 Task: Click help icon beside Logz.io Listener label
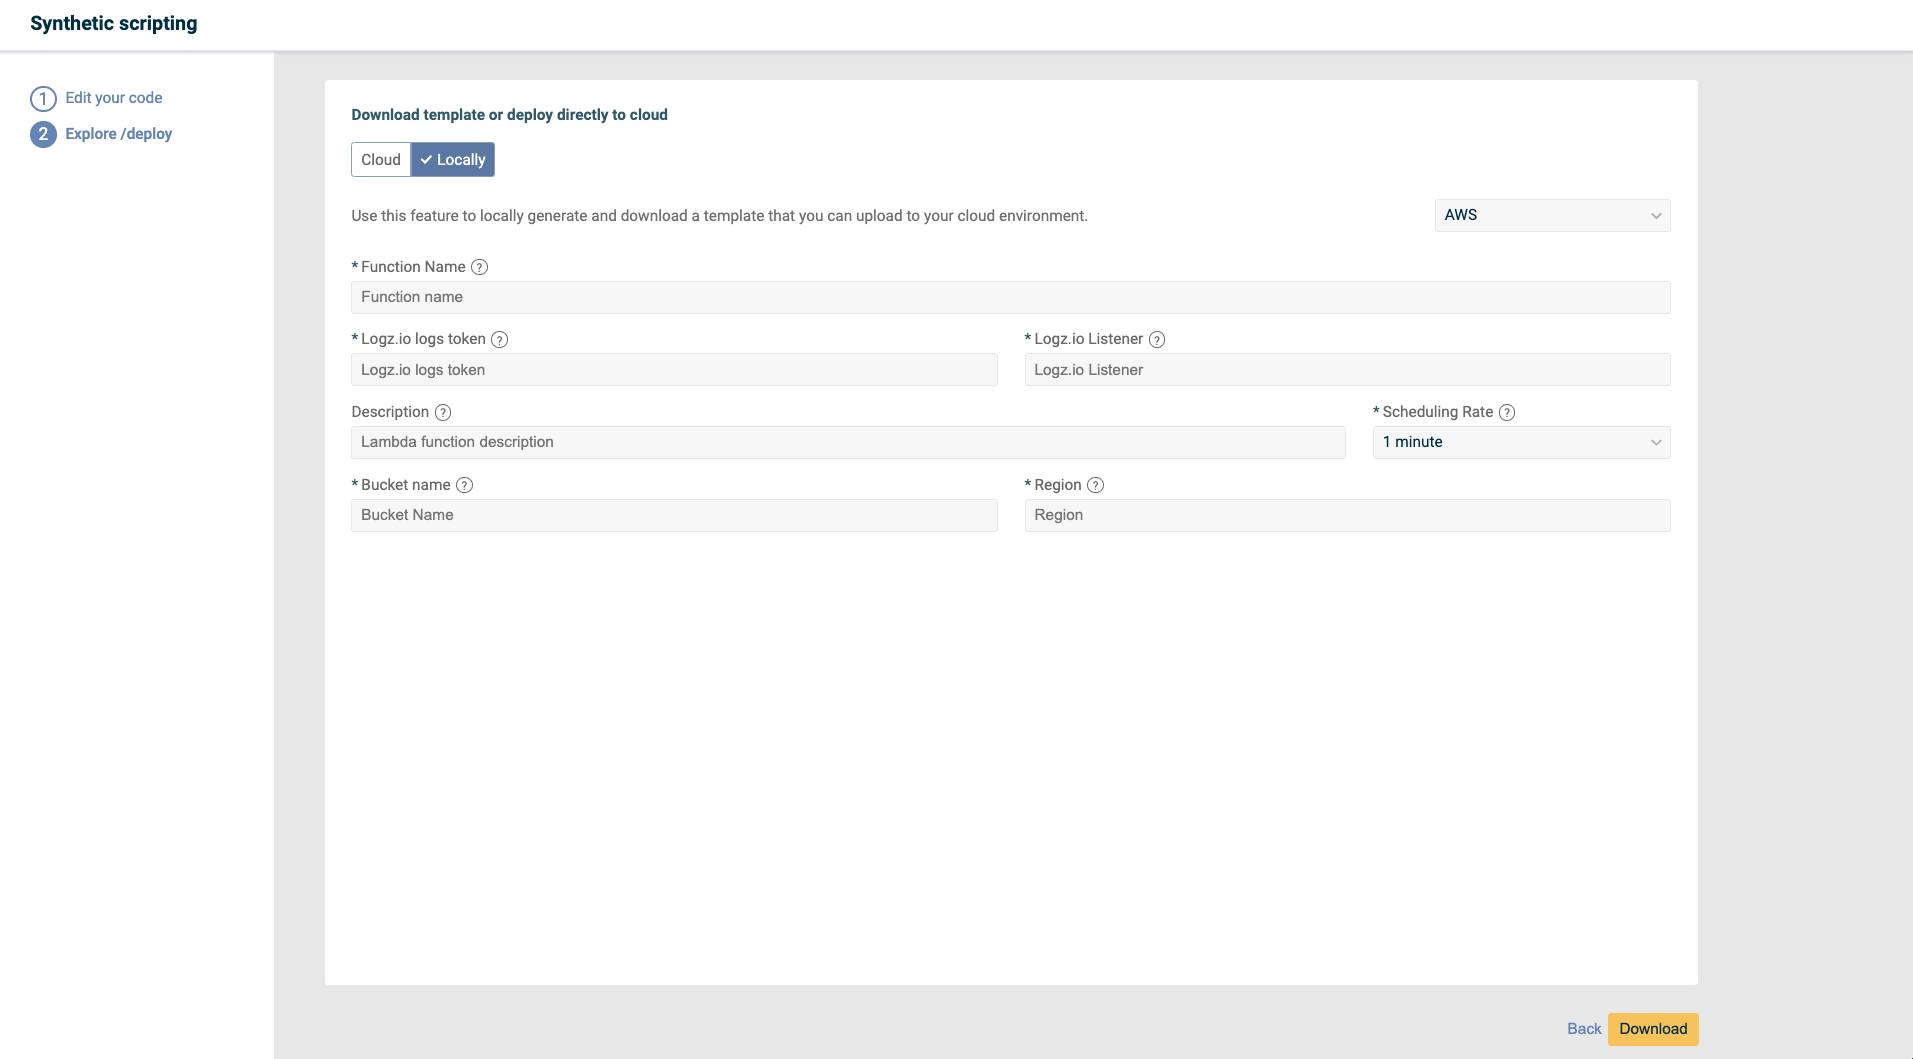[1157, 340]
